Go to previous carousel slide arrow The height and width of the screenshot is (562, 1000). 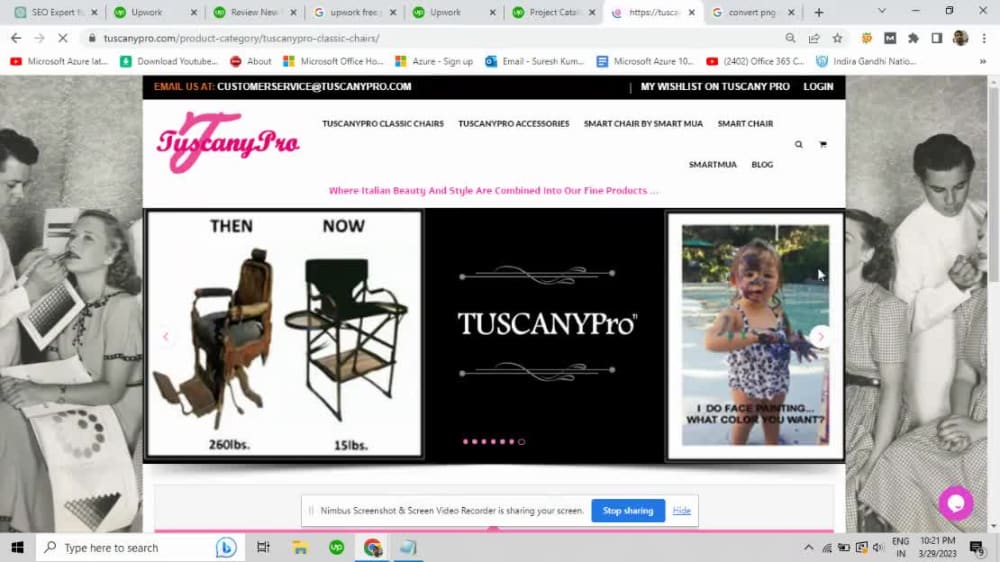pyautogui.click(x=166, y=336)
